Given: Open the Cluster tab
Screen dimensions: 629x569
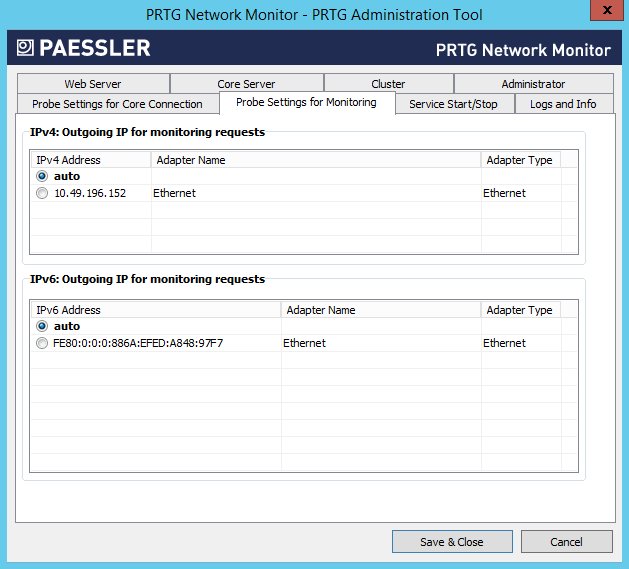Looking at the screenshot, I should tap(388, 84).
